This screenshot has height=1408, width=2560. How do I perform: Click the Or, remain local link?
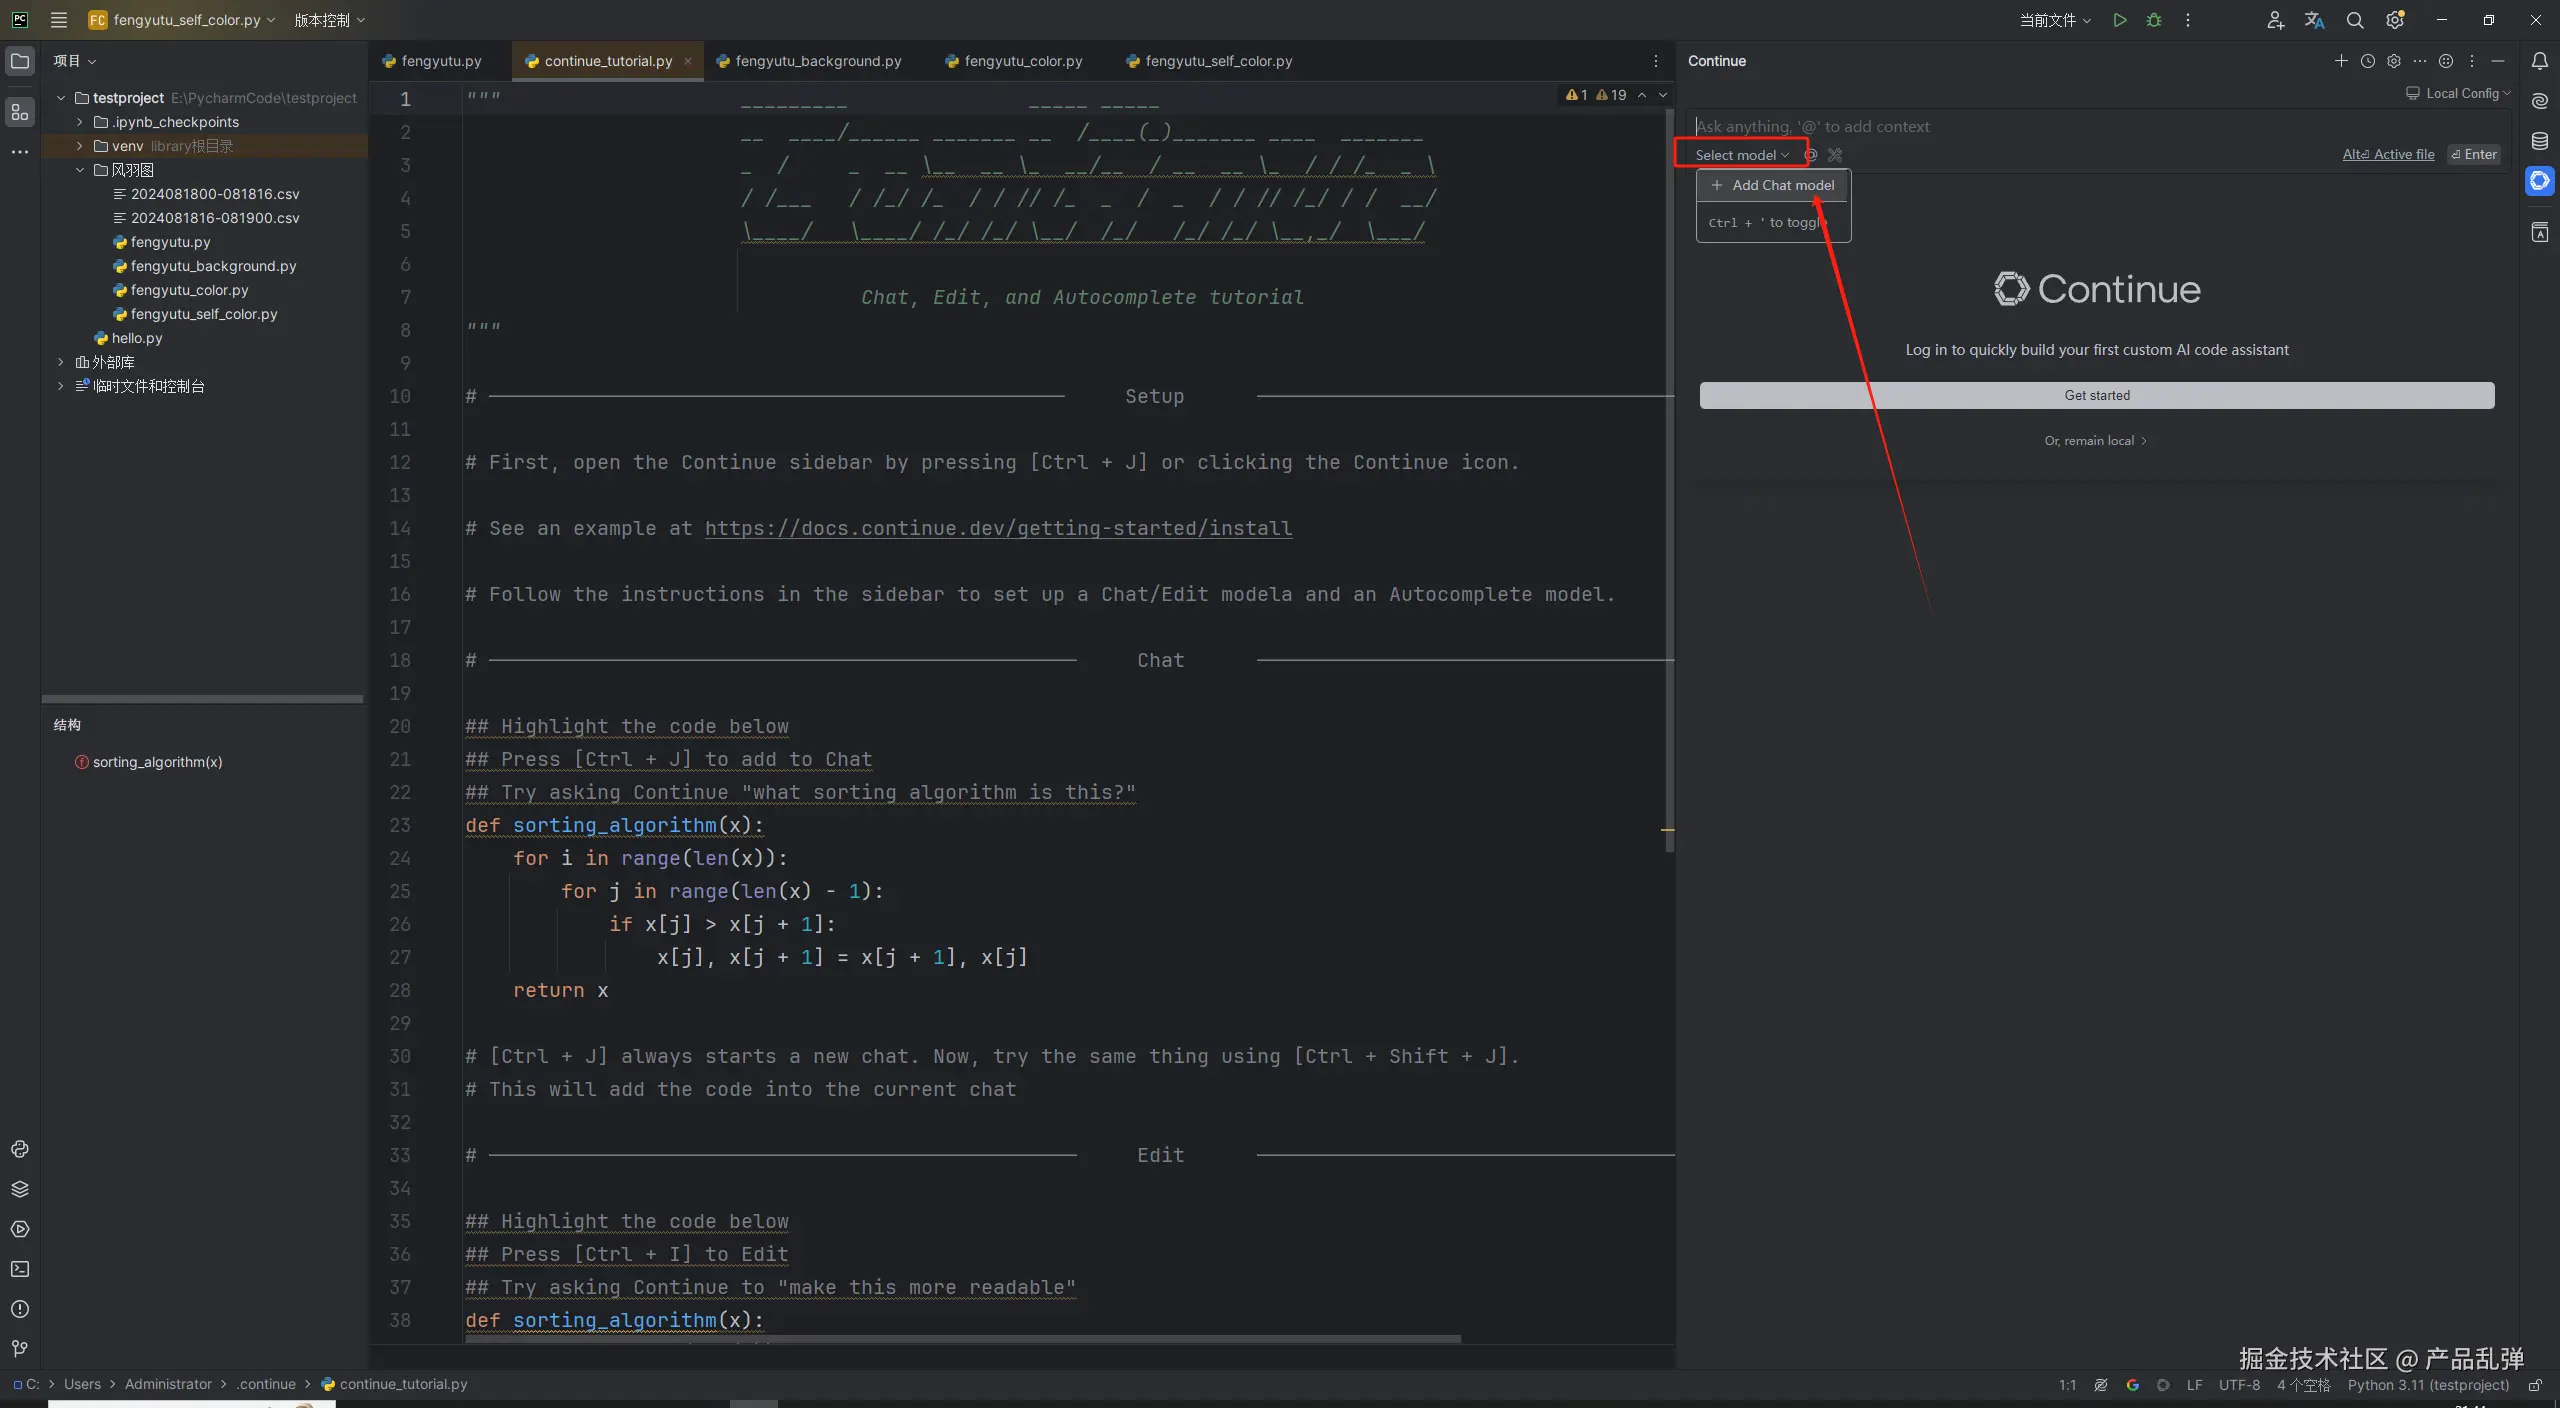(2095, 441)
